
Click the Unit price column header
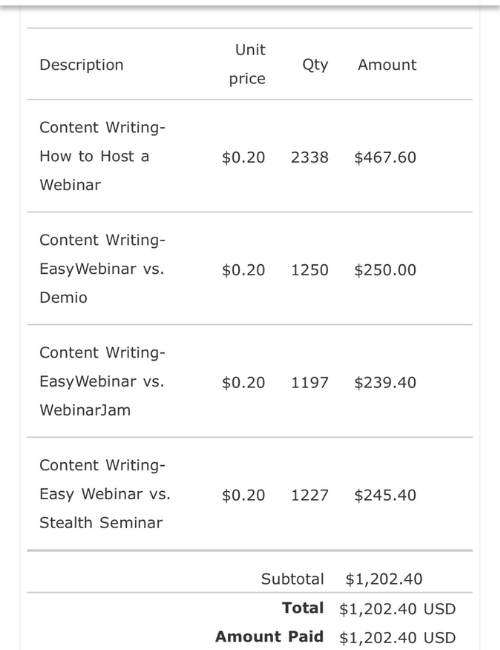pos(248,64)
